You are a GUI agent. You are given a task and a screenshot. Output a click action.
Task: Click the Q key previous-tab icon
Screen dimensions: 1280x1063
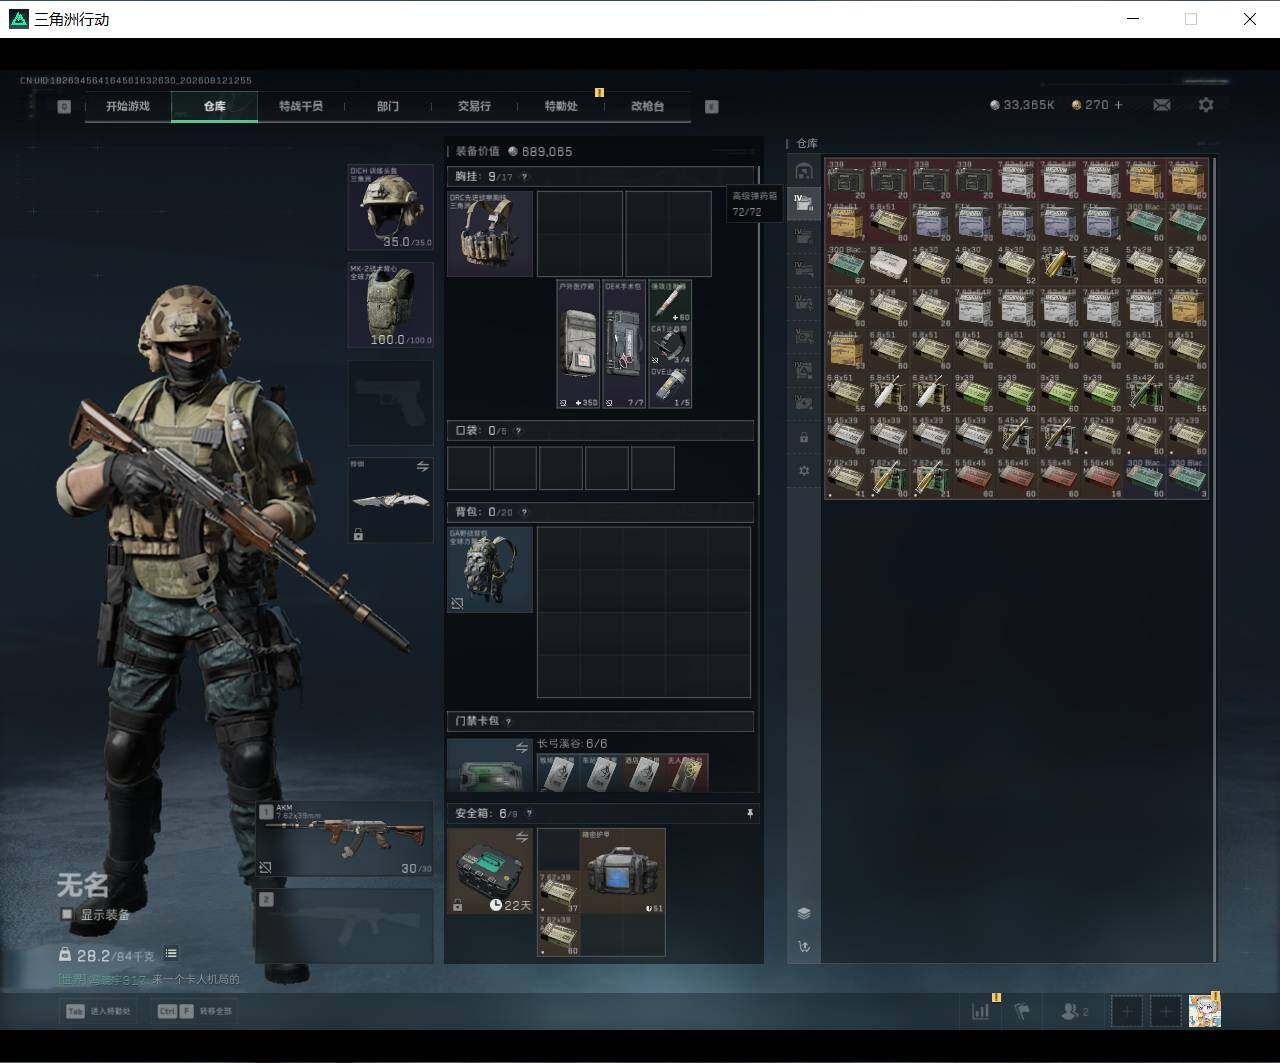pos(64,106)
